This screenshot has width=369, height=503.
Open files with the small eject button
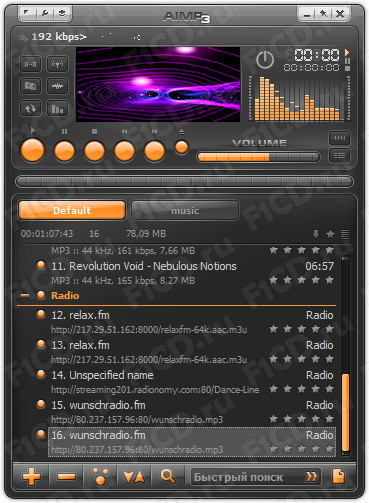(x=181, y=147)
